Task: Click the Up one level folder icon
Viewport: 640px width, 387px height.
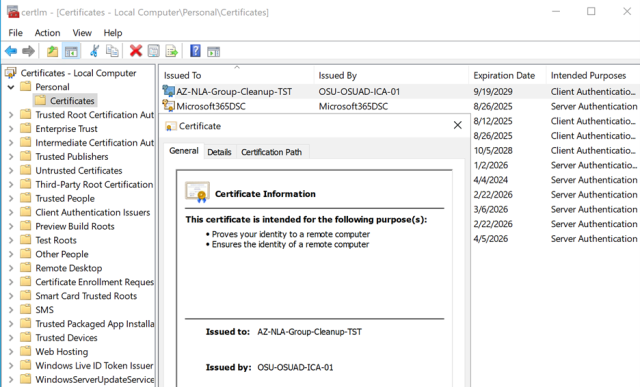Action: pyautogui.click(x=52, y=51)
